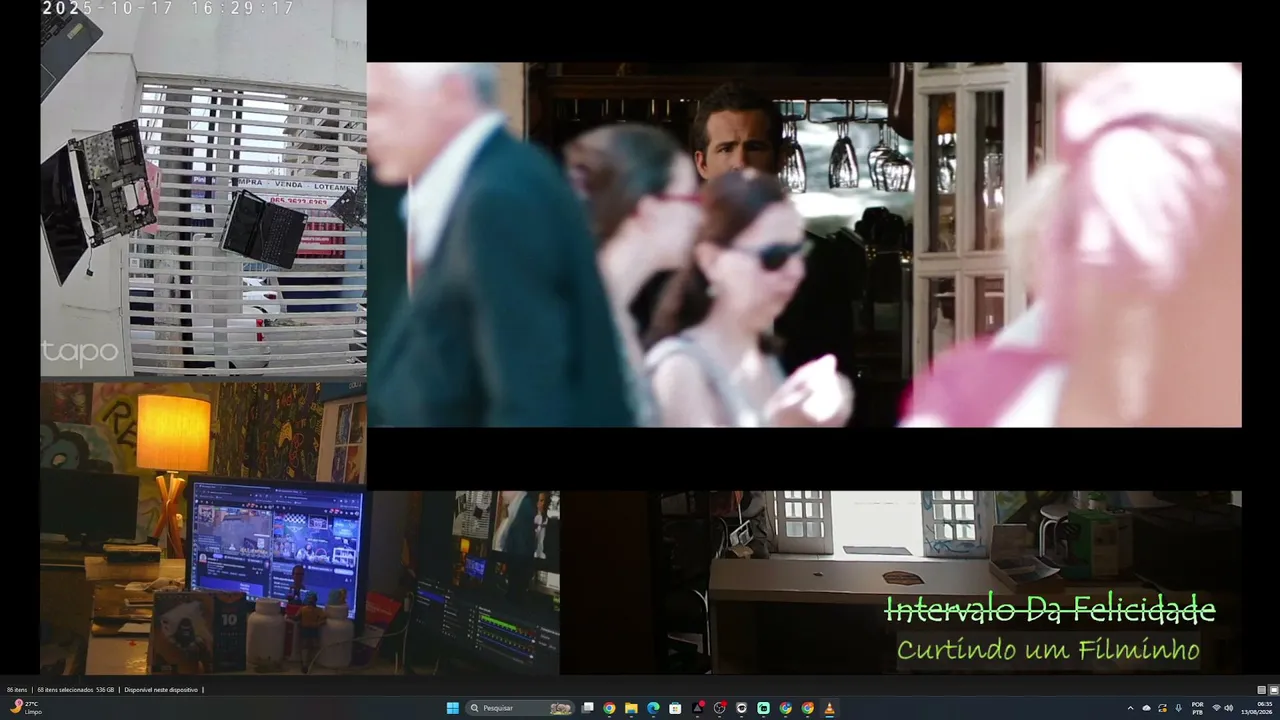Launch Google Chrome beside the Task View icon

(x=609, y=708)
